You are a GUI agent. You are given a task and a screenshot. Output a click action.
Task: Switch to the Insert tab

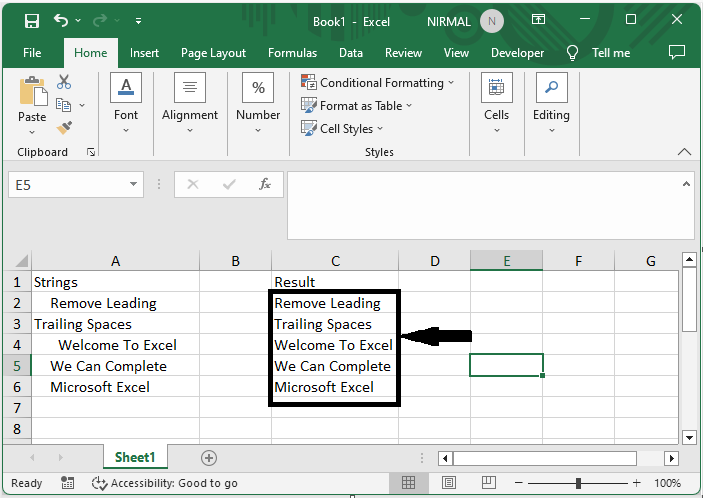click(144, 53)
